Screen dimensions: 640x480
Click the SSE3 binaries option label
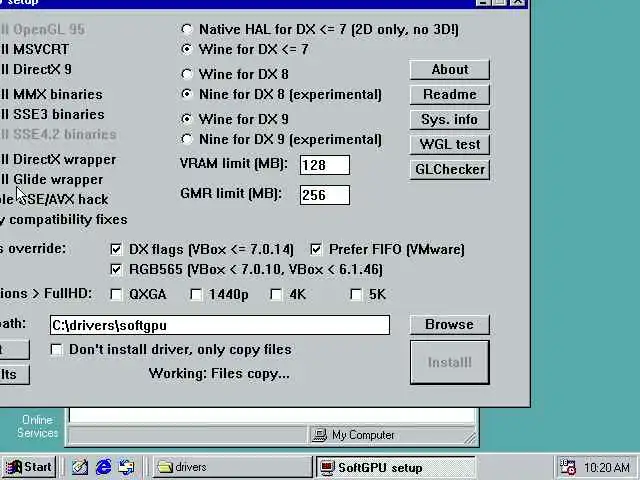click(59, 114)
